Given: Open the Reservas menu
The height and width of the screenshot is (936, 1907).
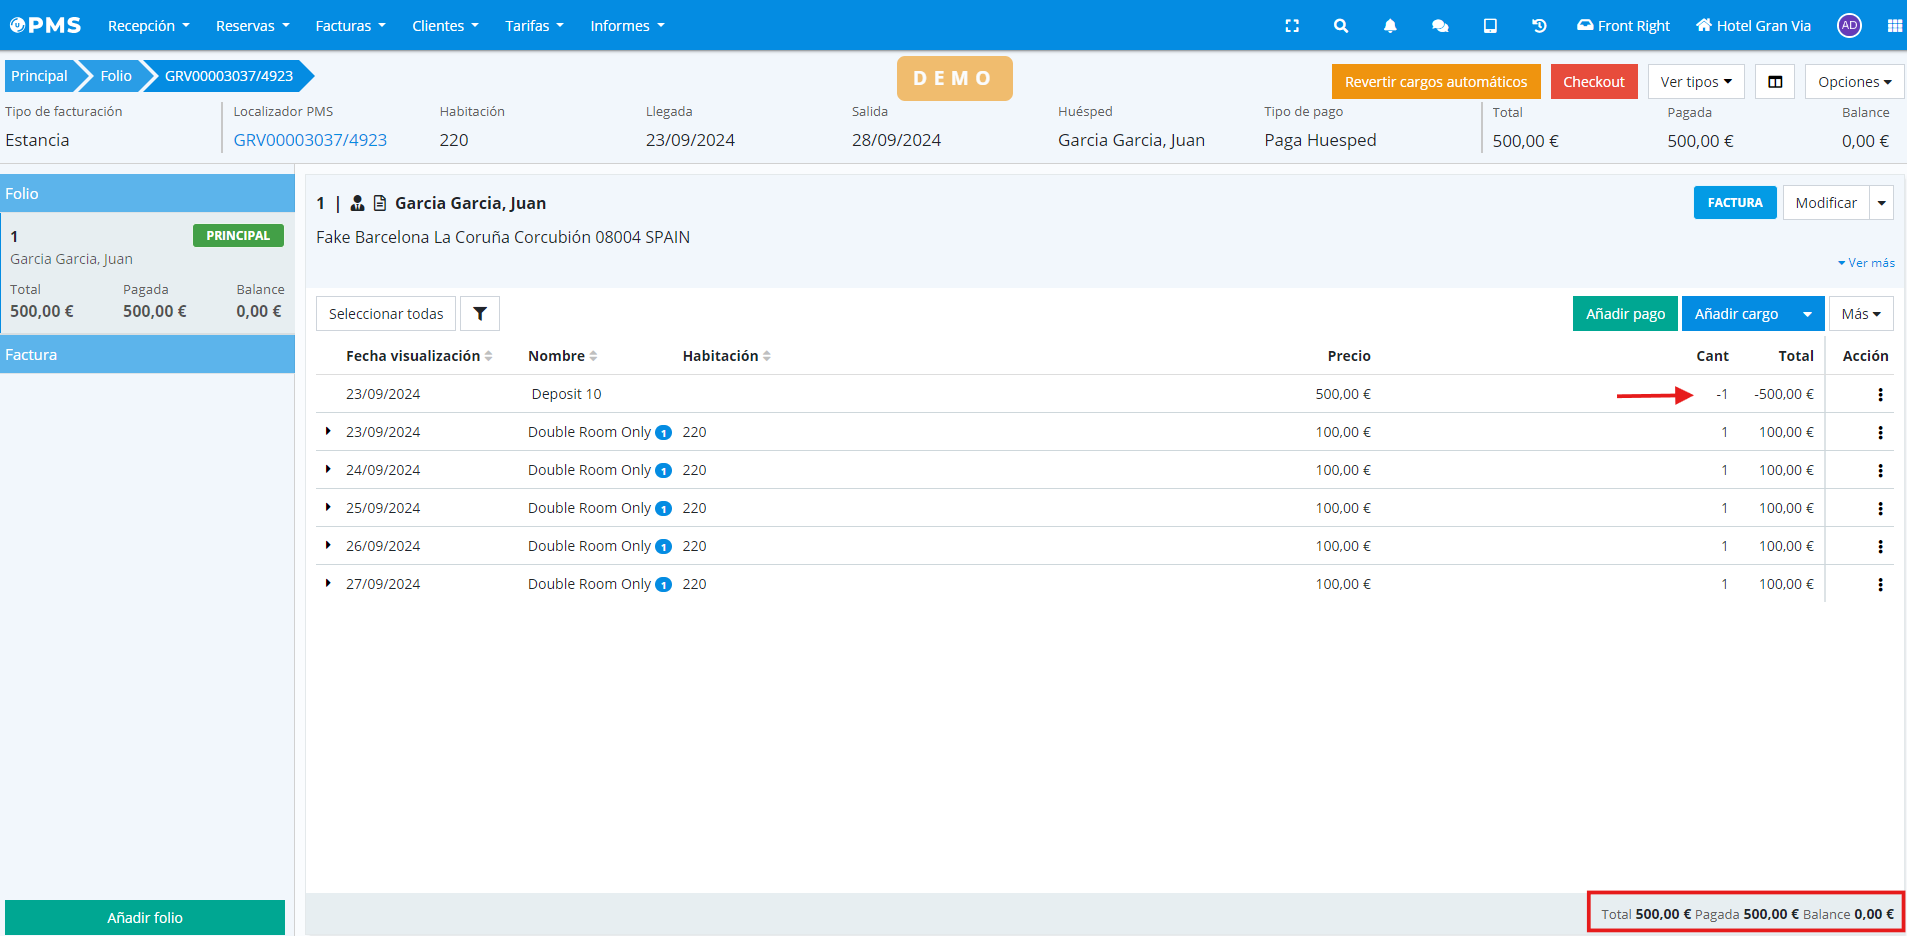Looking at the screenshot, I should [x=252, y=26].
